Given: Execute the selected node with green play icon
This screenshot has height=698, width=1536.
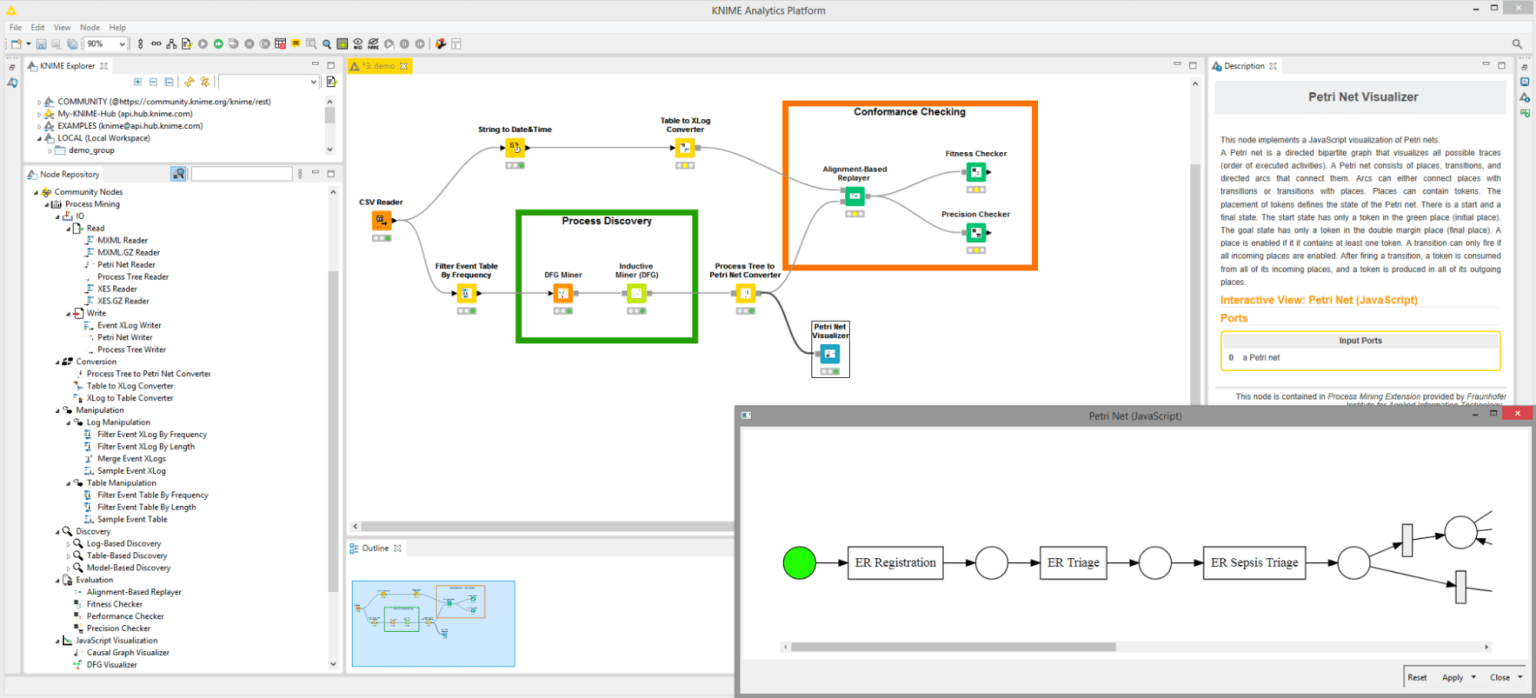Looking at the screenshot, I should pyautogui.click(x=218, y=44).
